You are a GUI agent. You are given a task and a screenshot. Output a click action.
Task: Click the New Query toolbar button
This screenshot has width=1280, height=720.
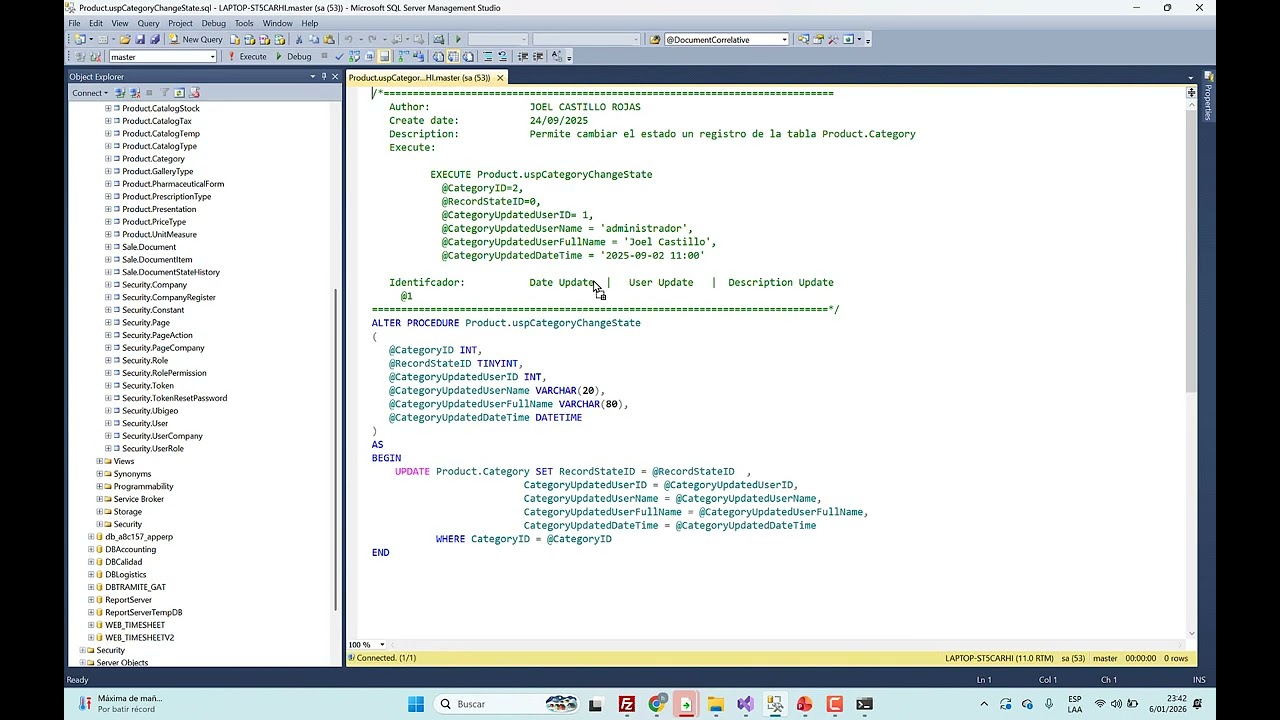[196, 40]
